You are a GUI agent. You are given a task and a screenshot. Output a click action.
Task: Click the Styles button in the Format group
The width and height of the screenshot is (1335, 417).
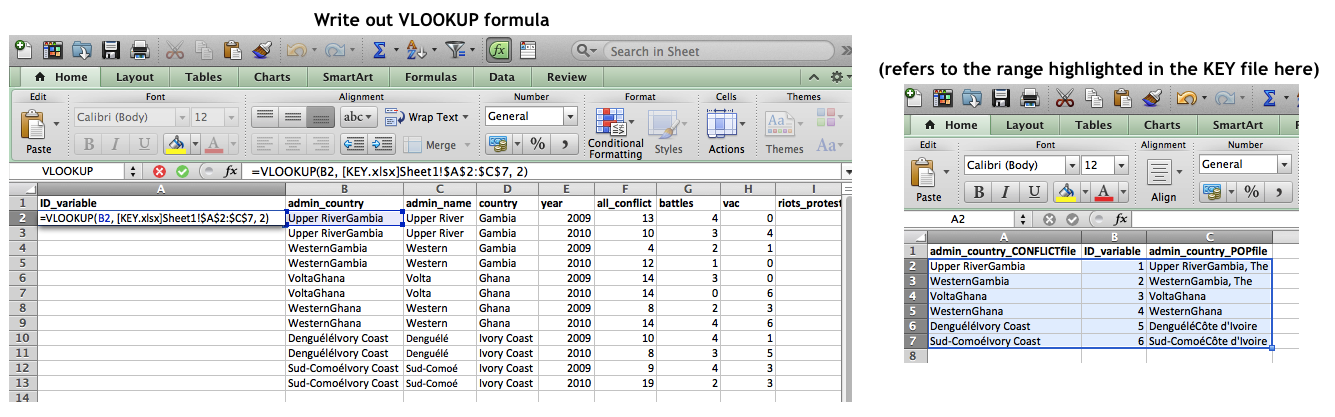coord(668,133)
